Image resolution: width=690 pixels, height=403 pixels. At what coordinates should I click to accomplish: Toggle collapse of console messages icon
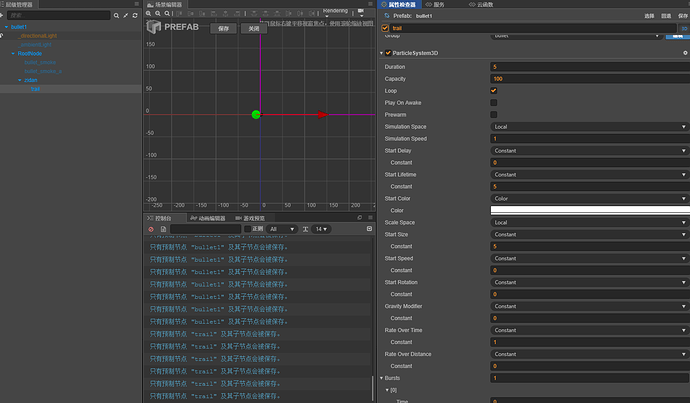(369, 229)
